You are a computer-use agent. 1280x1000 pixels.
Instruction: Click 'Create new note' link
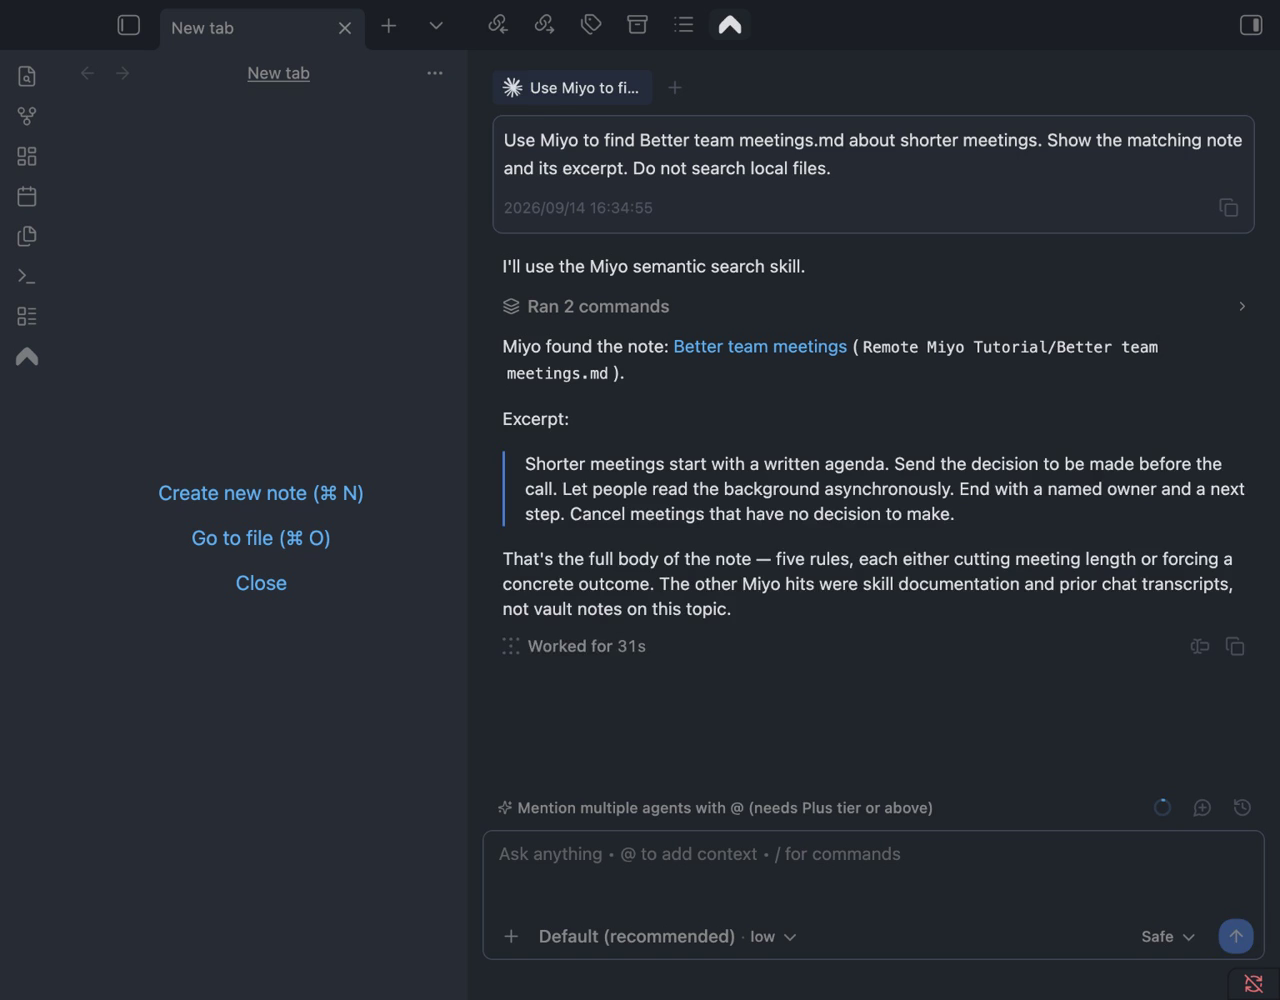pos(261,493)
